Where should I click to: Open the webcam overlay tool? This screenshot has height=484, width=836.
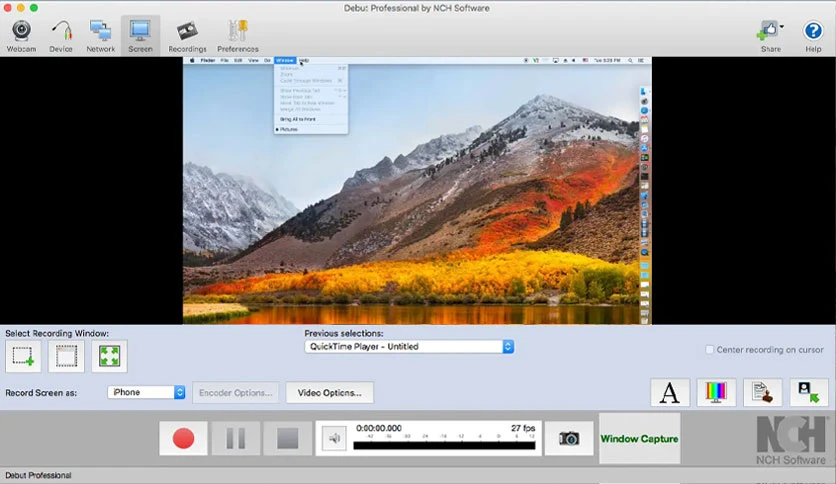[809, 393]
